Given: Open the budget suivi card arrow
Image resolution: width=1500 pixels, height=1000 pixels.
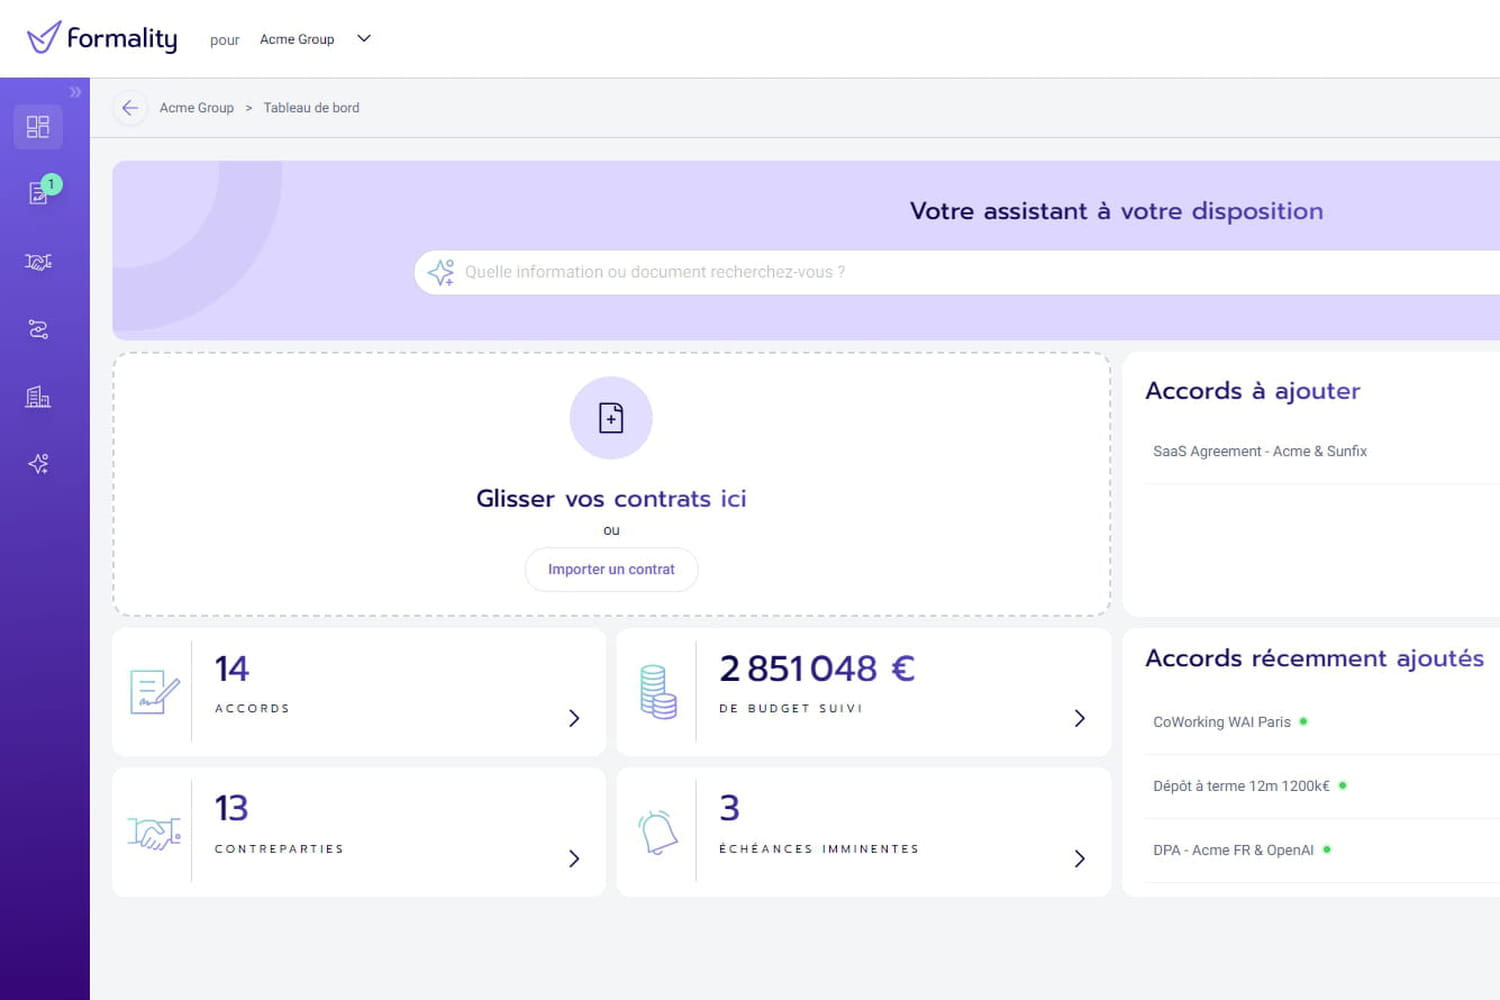Looking at the screenshot, I should point(1079,718).
